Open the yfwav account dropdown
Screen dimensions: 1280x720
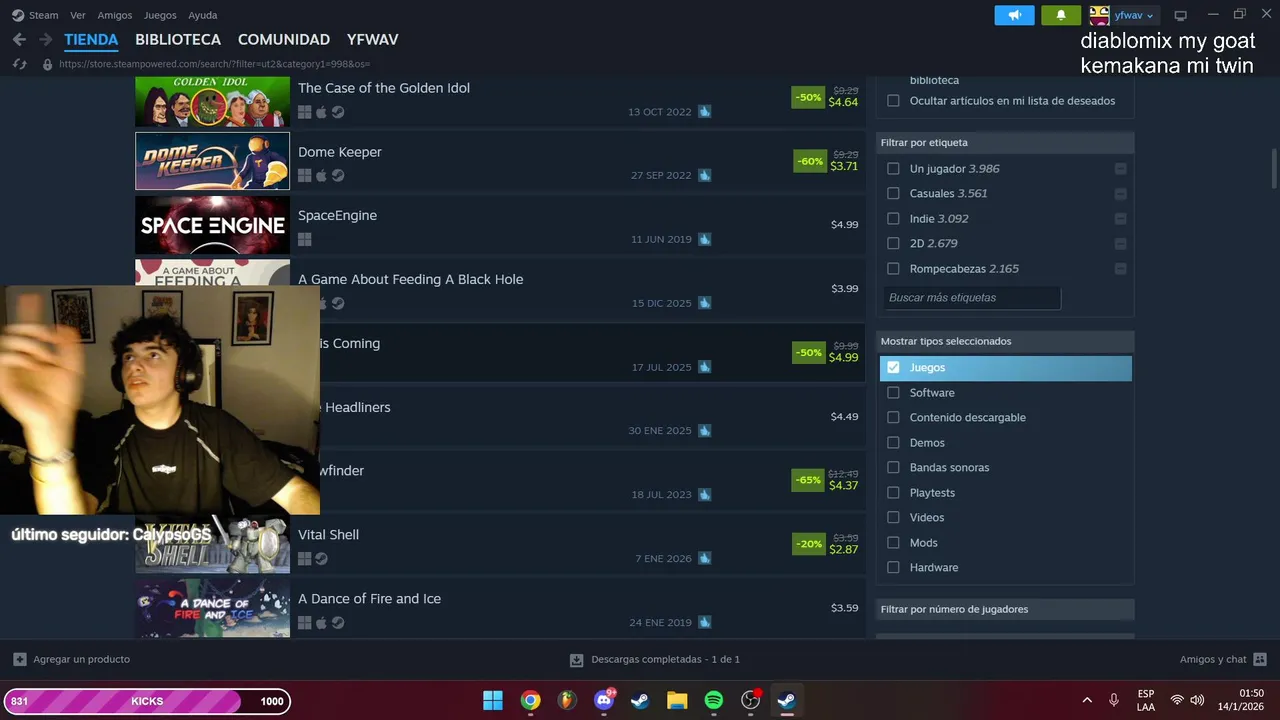1135,15
